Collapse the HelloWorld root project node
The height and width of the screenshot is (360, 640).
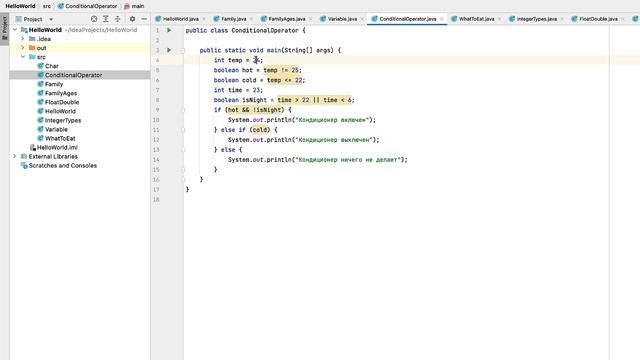click(15, 30)
